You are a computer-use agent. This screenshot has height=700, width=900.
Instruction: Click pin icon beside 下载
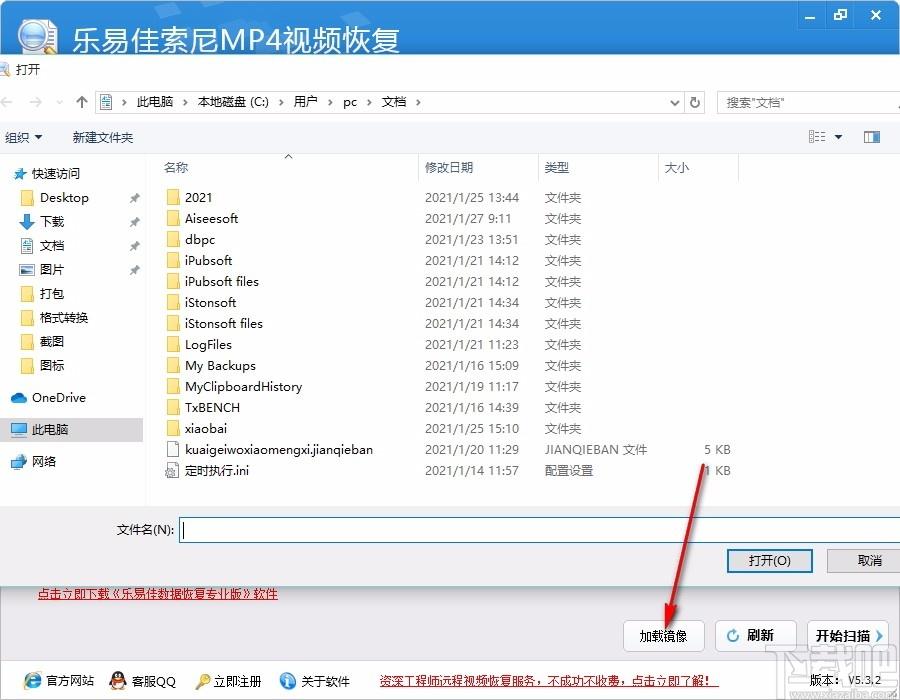click(x=134, y=222)
